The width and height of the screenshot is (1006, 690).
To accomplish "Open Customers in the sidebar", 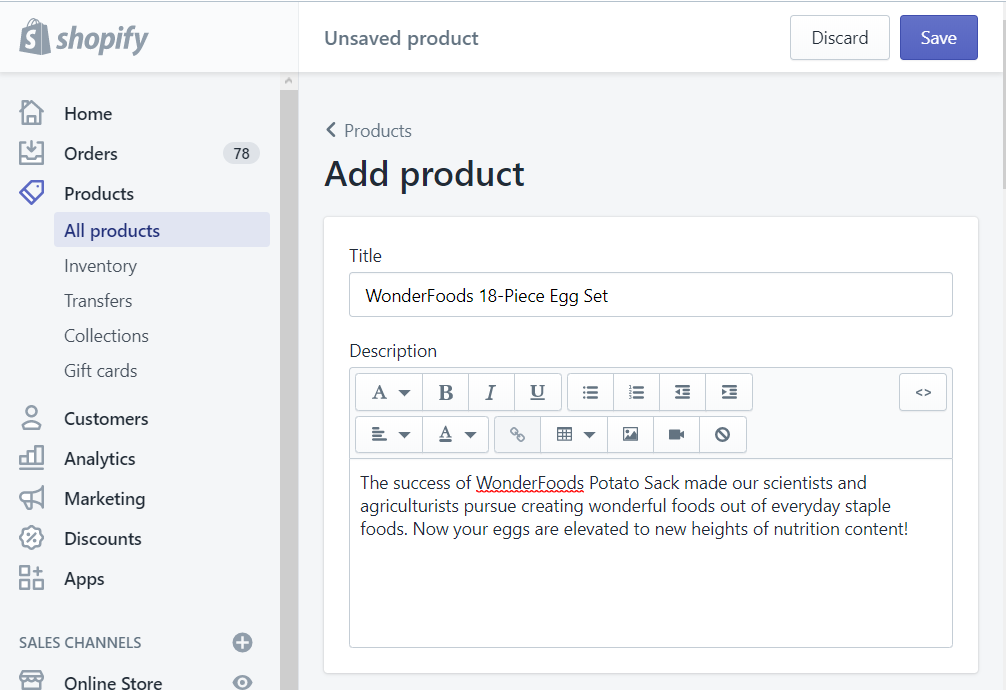I will coord(106,418).
